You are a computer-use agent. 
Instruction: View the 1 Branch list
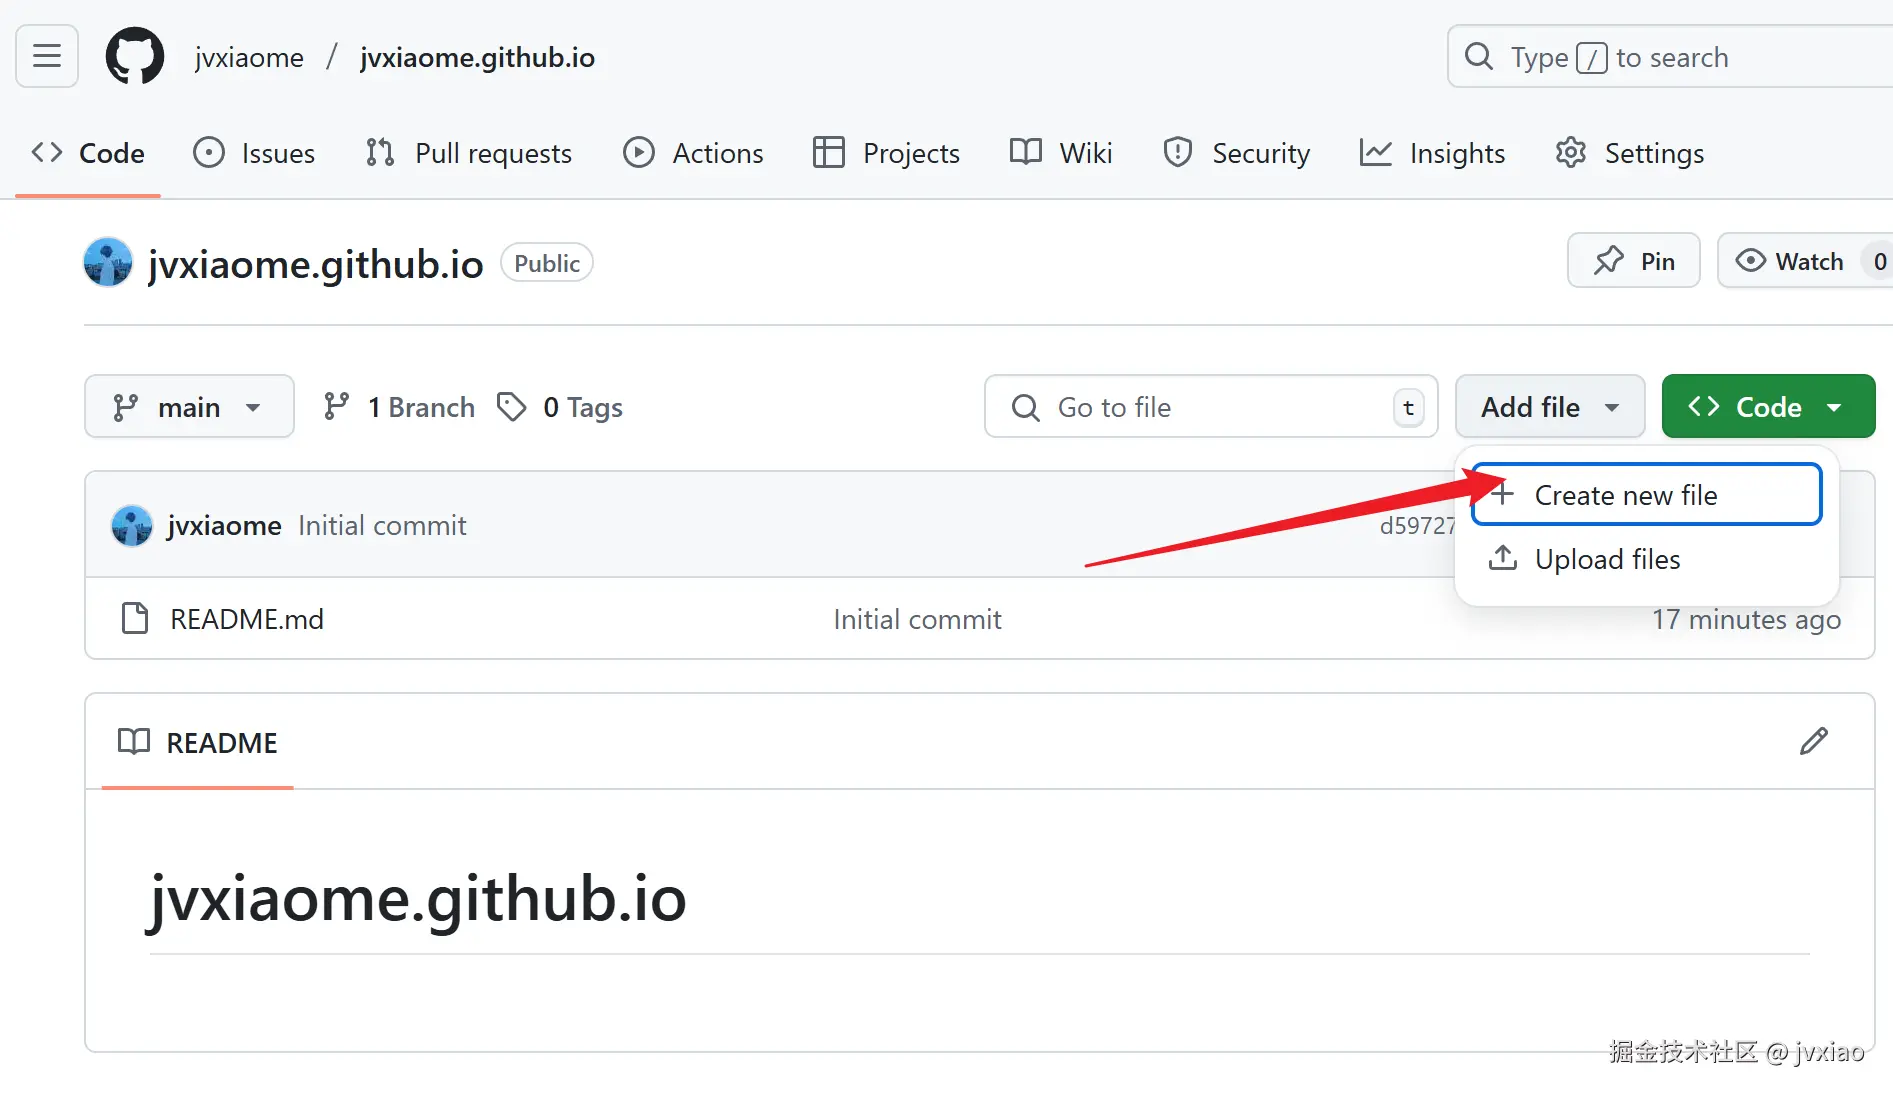[399, 407]
